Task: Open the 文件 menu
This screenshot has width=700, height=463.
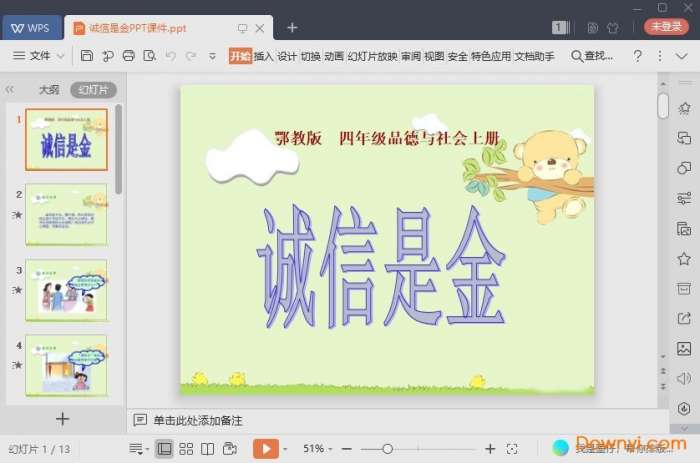Action: [x=40, y=56]
